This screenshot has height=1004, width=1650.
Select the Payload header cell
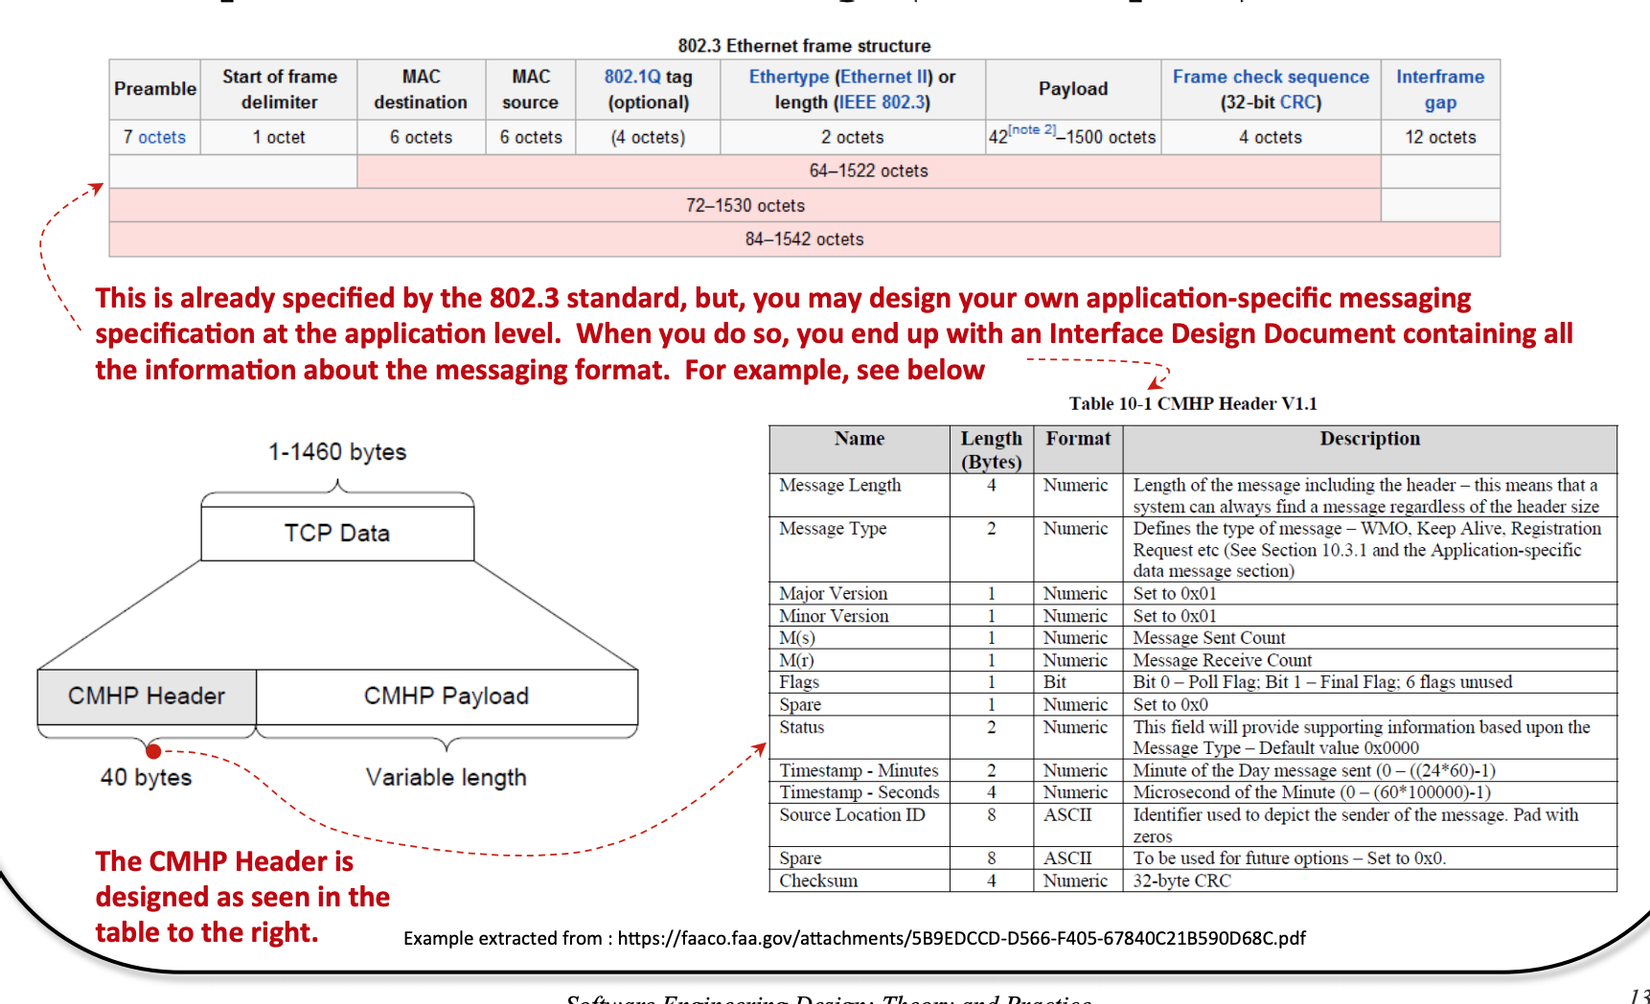click(1073, 89)
